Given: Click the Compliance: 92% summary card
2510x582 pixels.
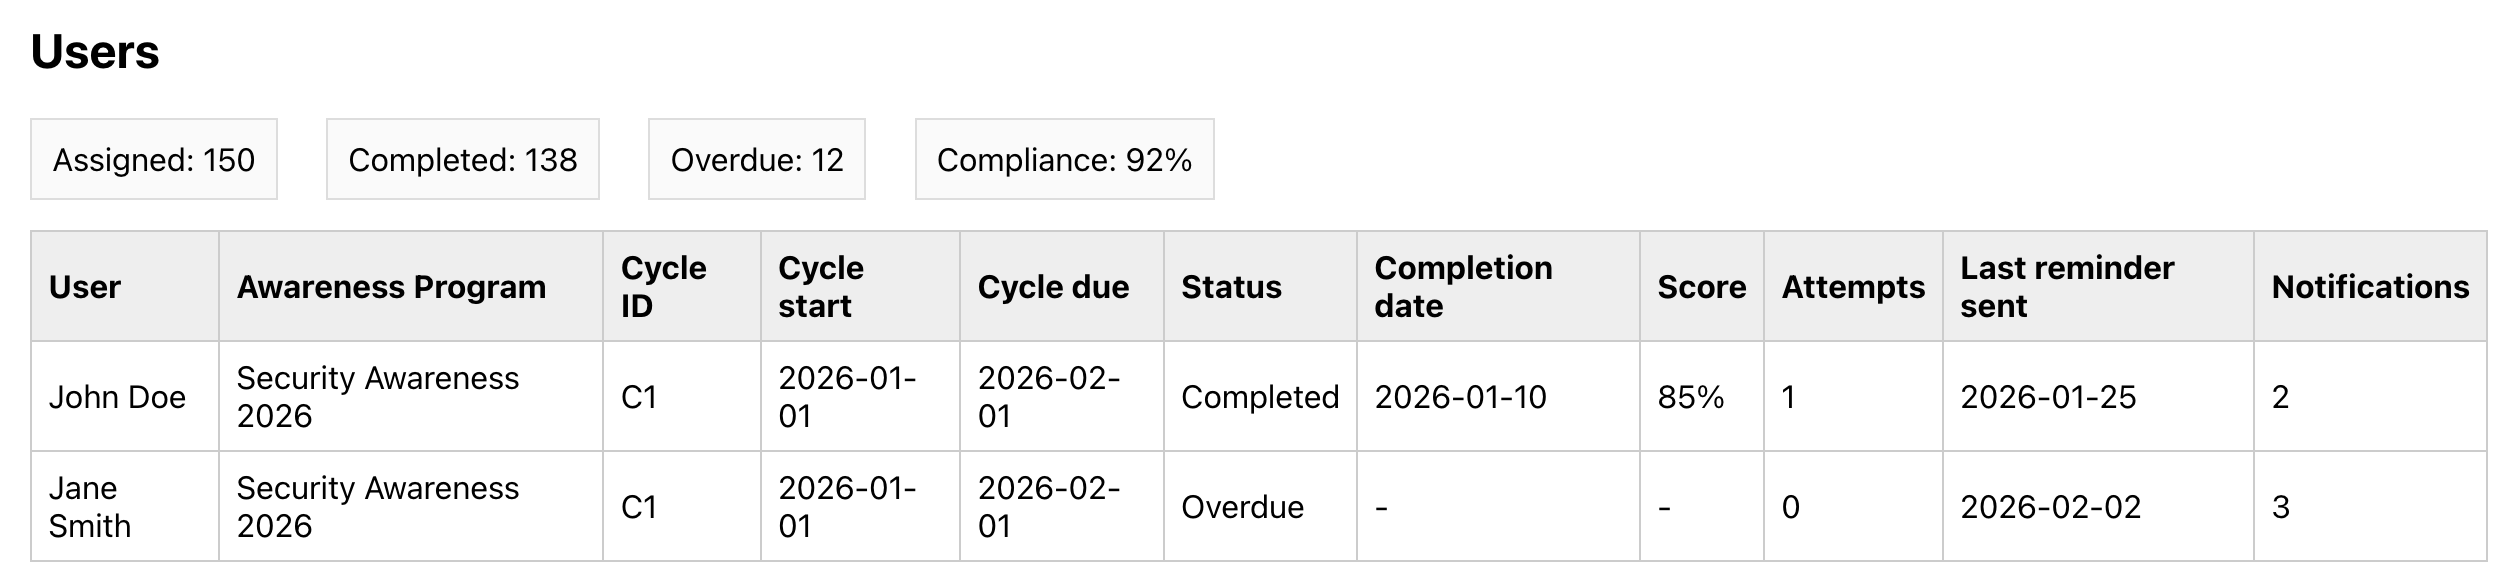Looking at the screenshot, I should pyautogui.click(x=1064, y=160).
